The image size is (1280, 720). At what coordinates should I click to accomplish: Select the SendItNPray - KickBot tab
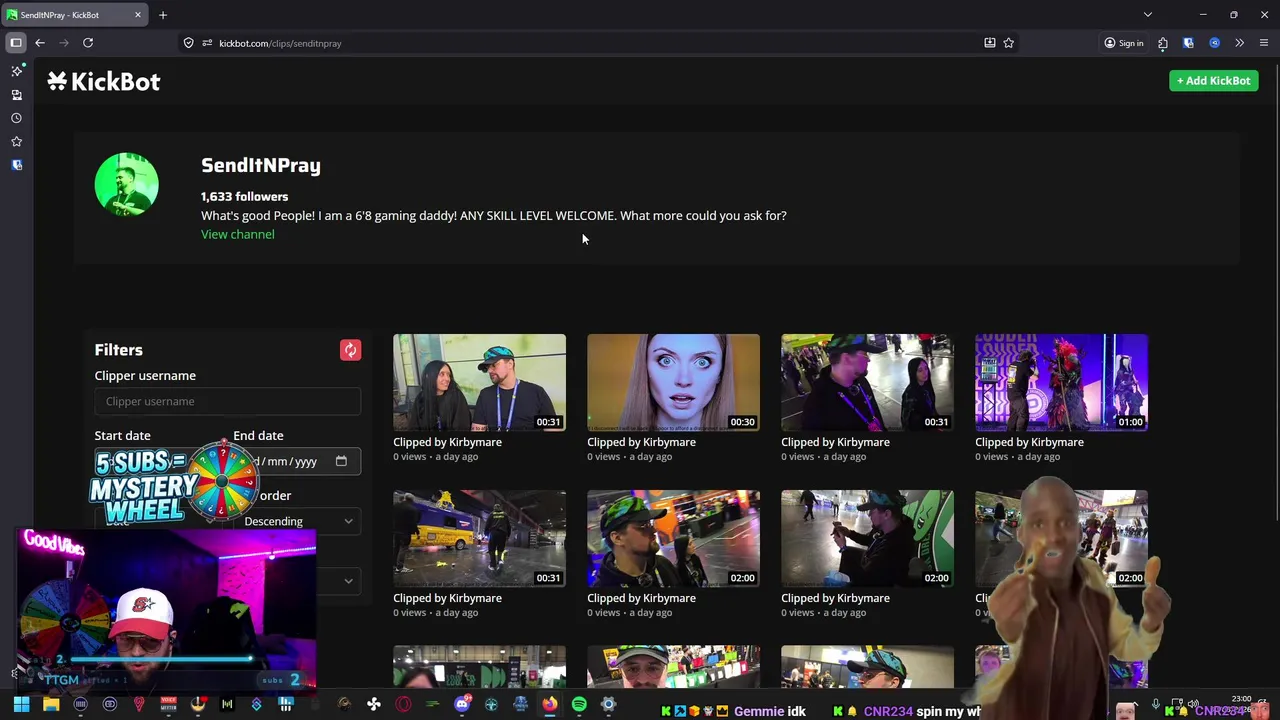click(74, 15)
